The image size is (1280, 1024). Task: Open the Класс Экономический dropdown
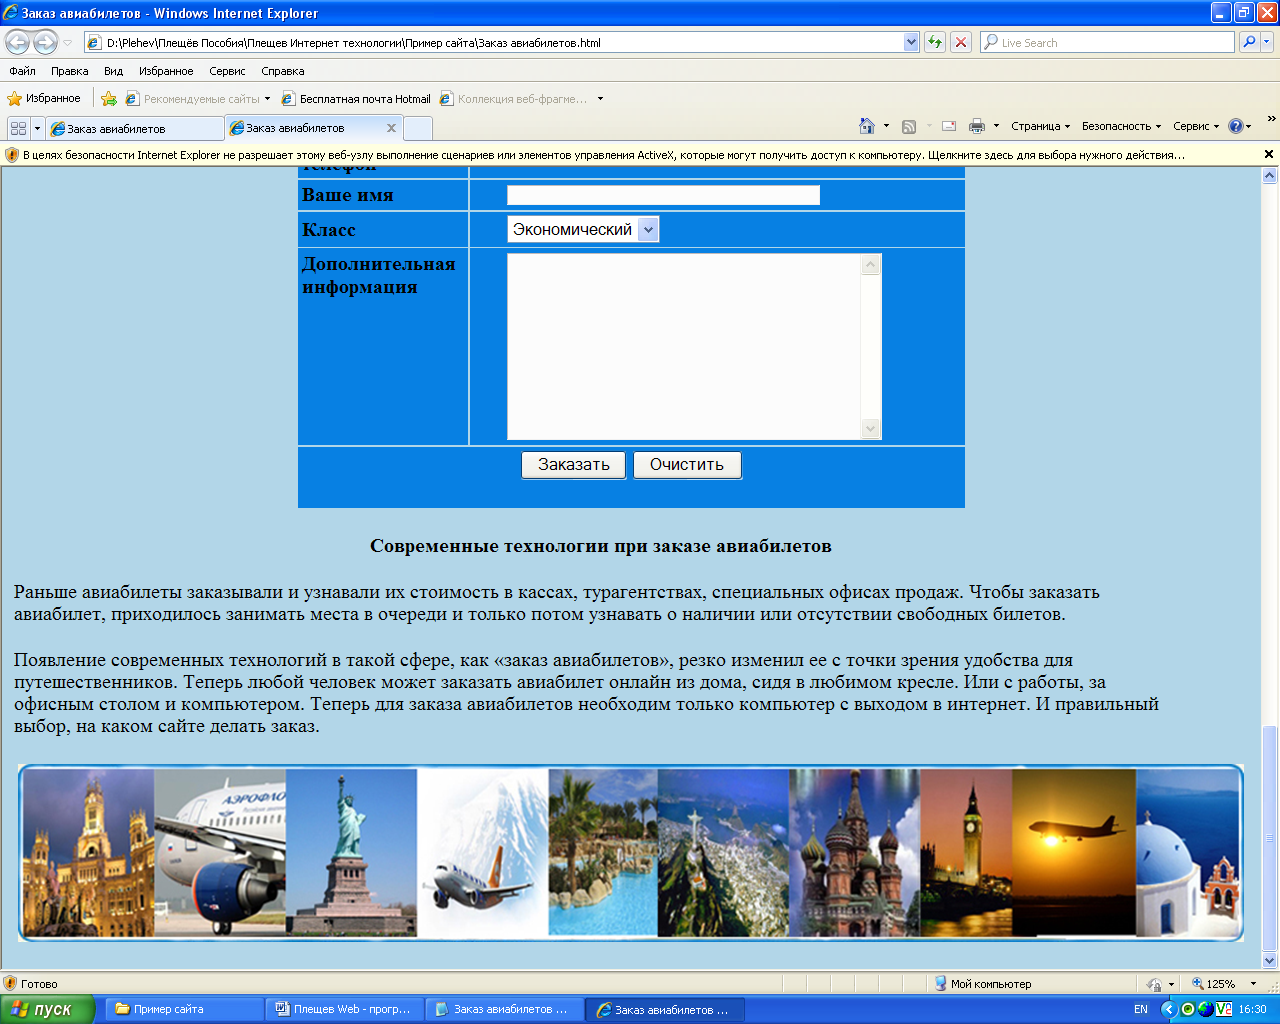583,230
